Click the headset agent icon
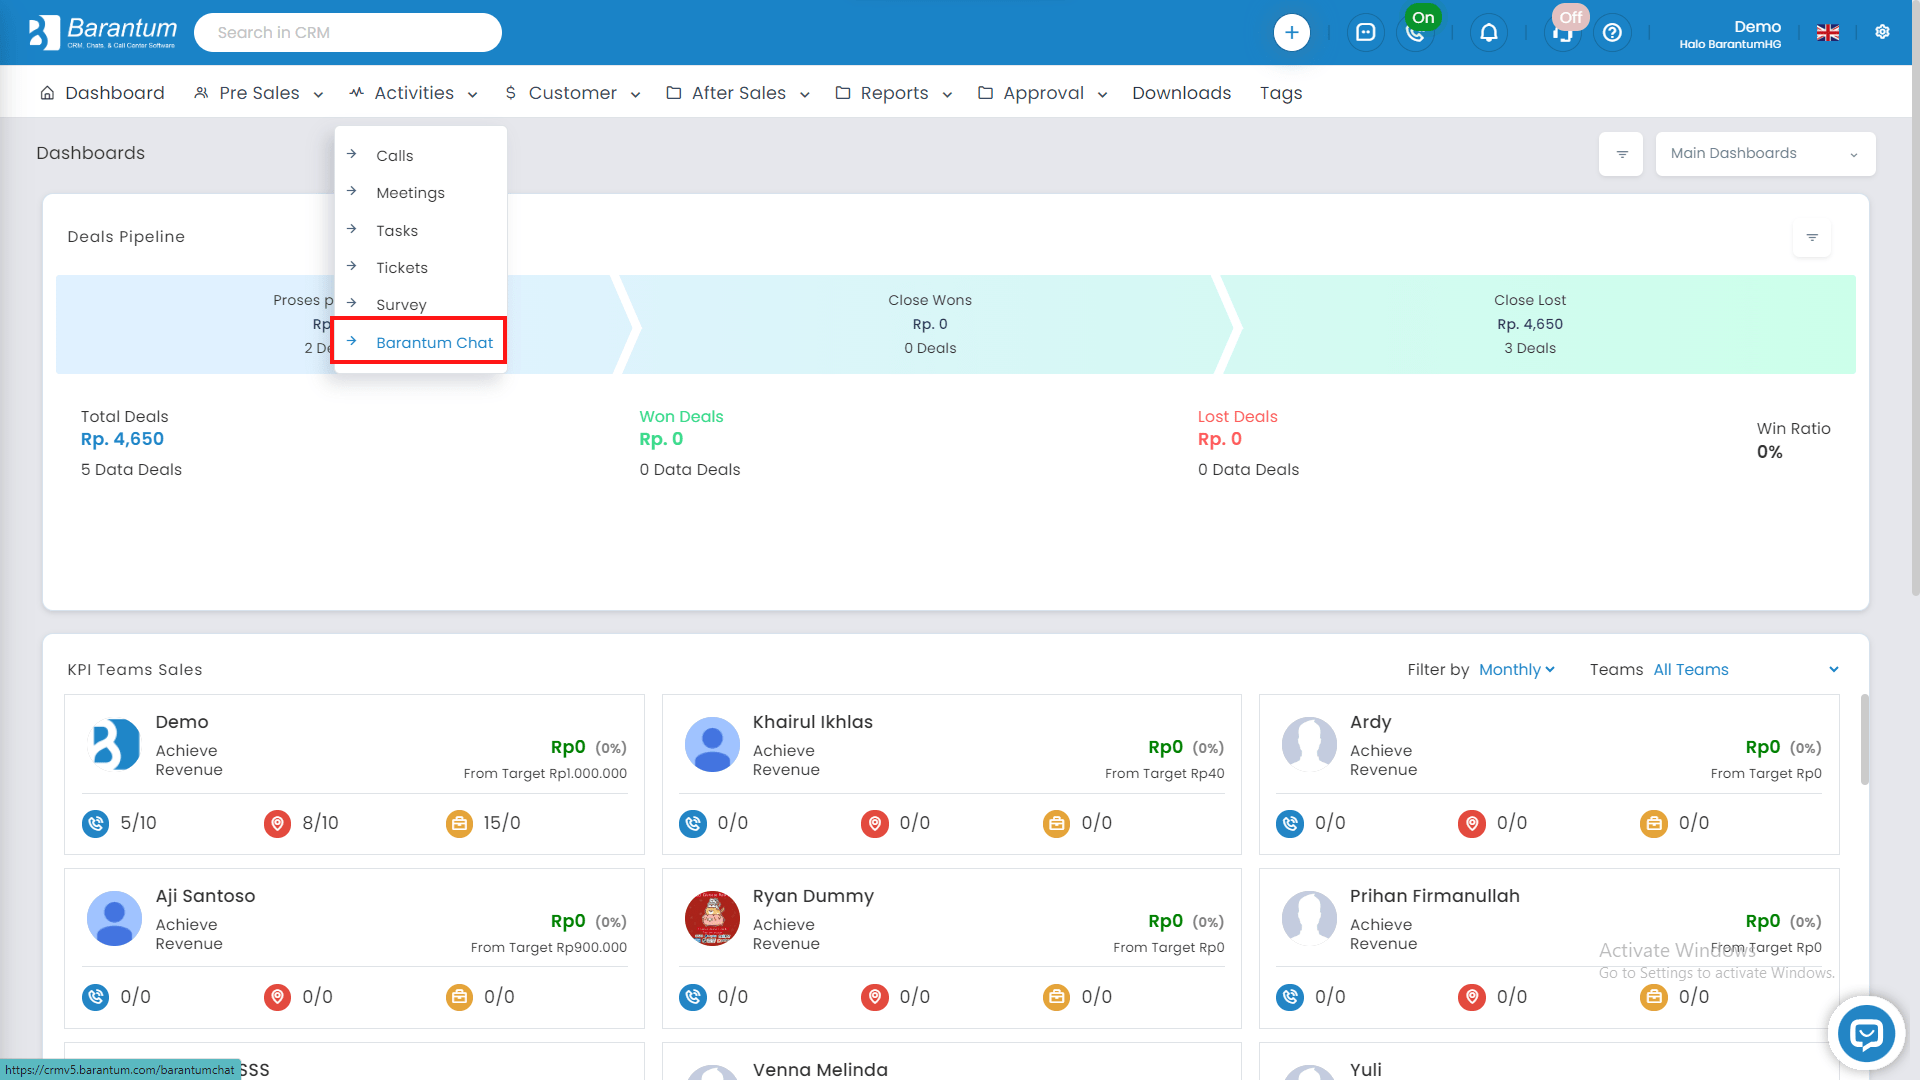The height and width of the screenshot is (1080, 1920). [1562, 34]
